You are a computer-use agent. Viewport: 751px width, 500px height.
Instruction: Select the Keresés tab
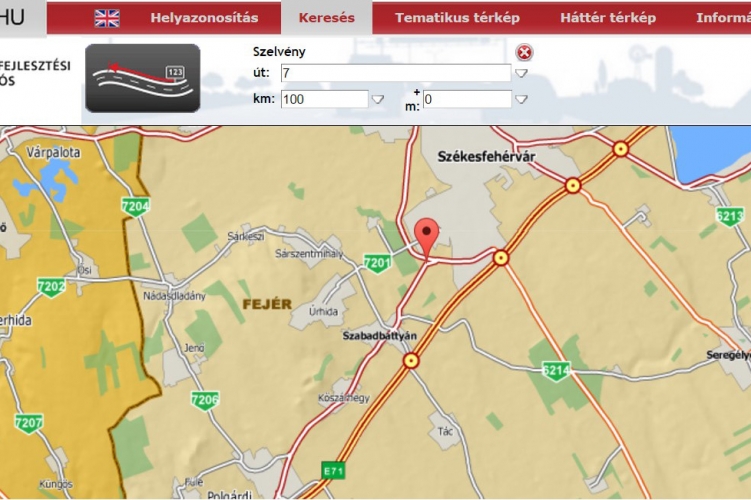(x=327, y=18)
